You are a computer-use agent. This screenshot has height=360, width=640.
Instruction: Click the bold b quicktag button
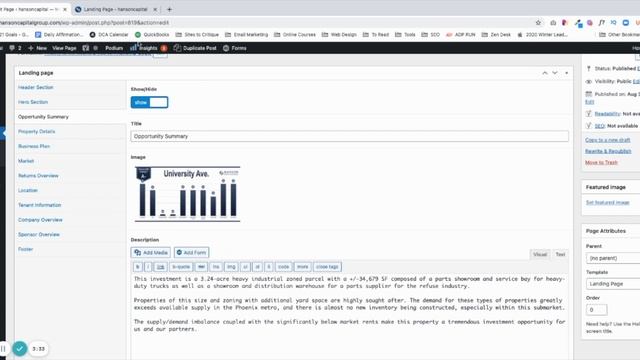(138, 267)
